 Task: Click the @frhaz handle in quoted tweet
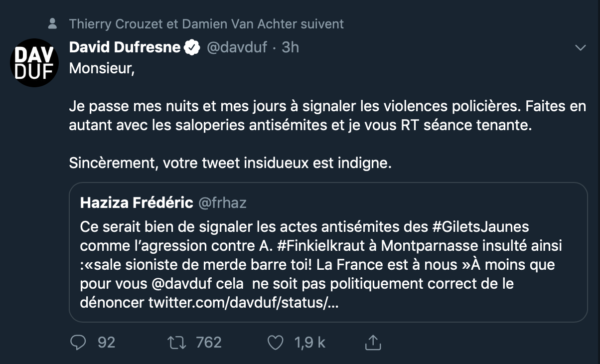pyautogui.click(x=222, y=203)
